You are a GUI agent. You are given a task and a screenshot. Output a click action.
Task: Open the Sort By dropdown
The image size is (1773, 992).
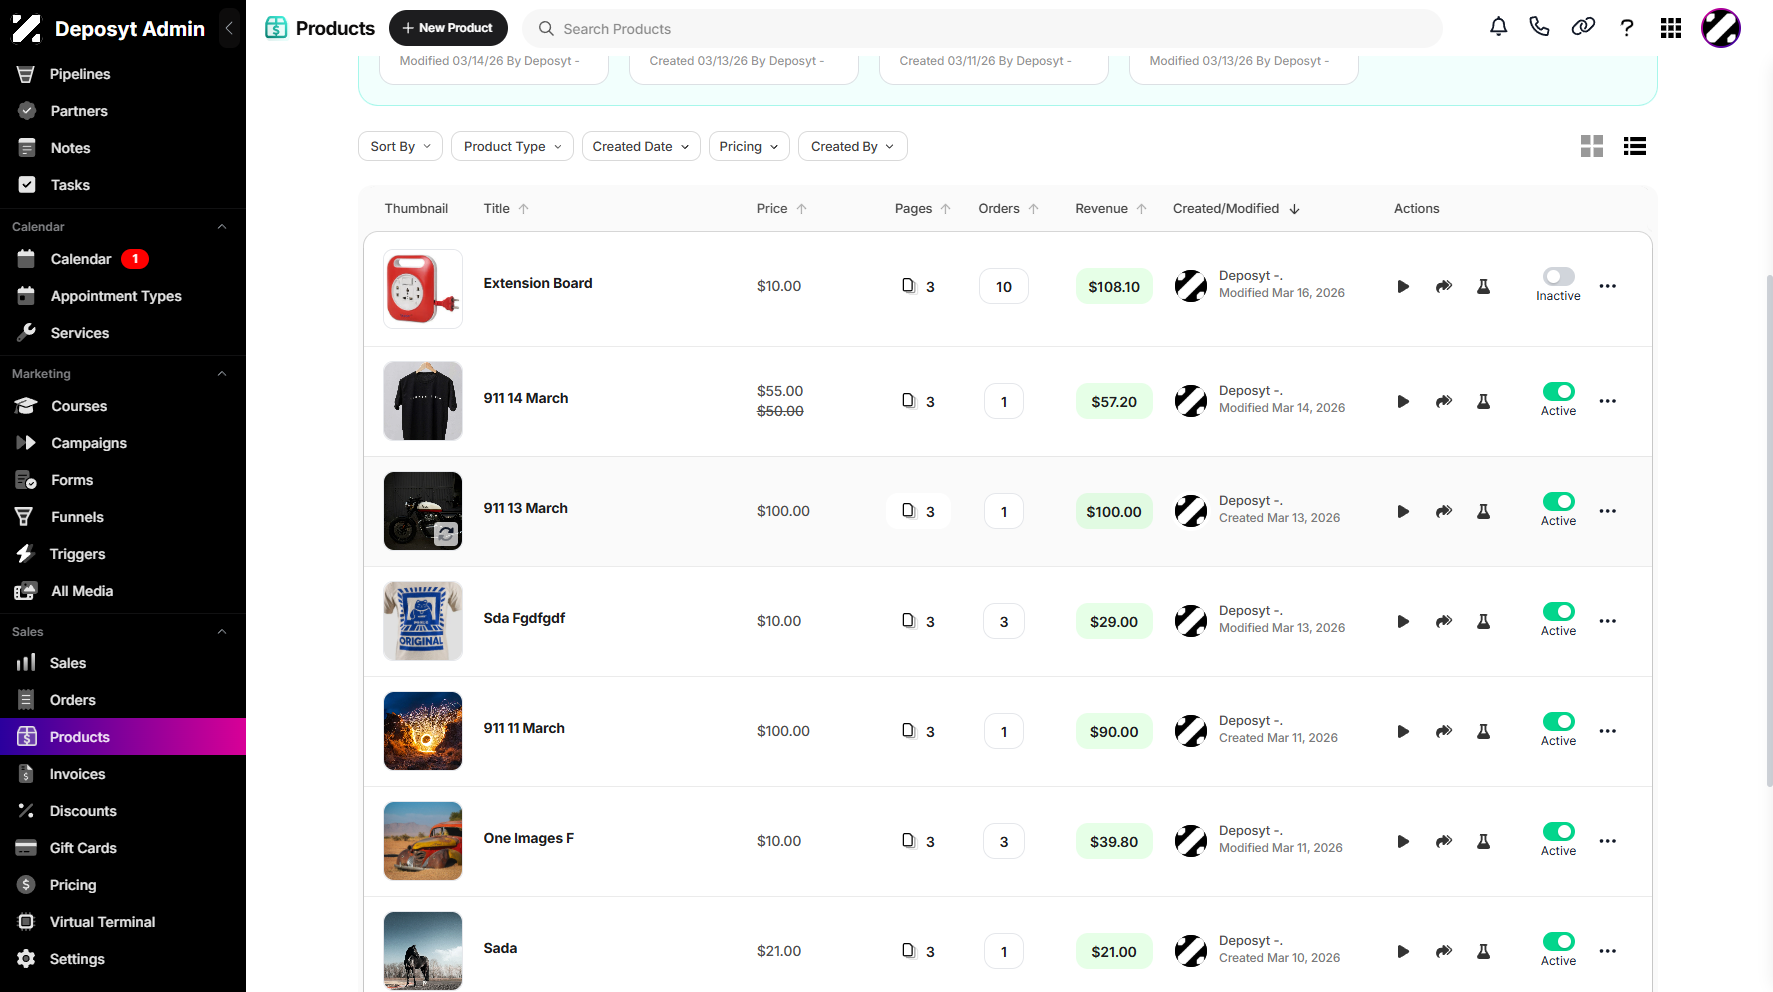point(401,146)
